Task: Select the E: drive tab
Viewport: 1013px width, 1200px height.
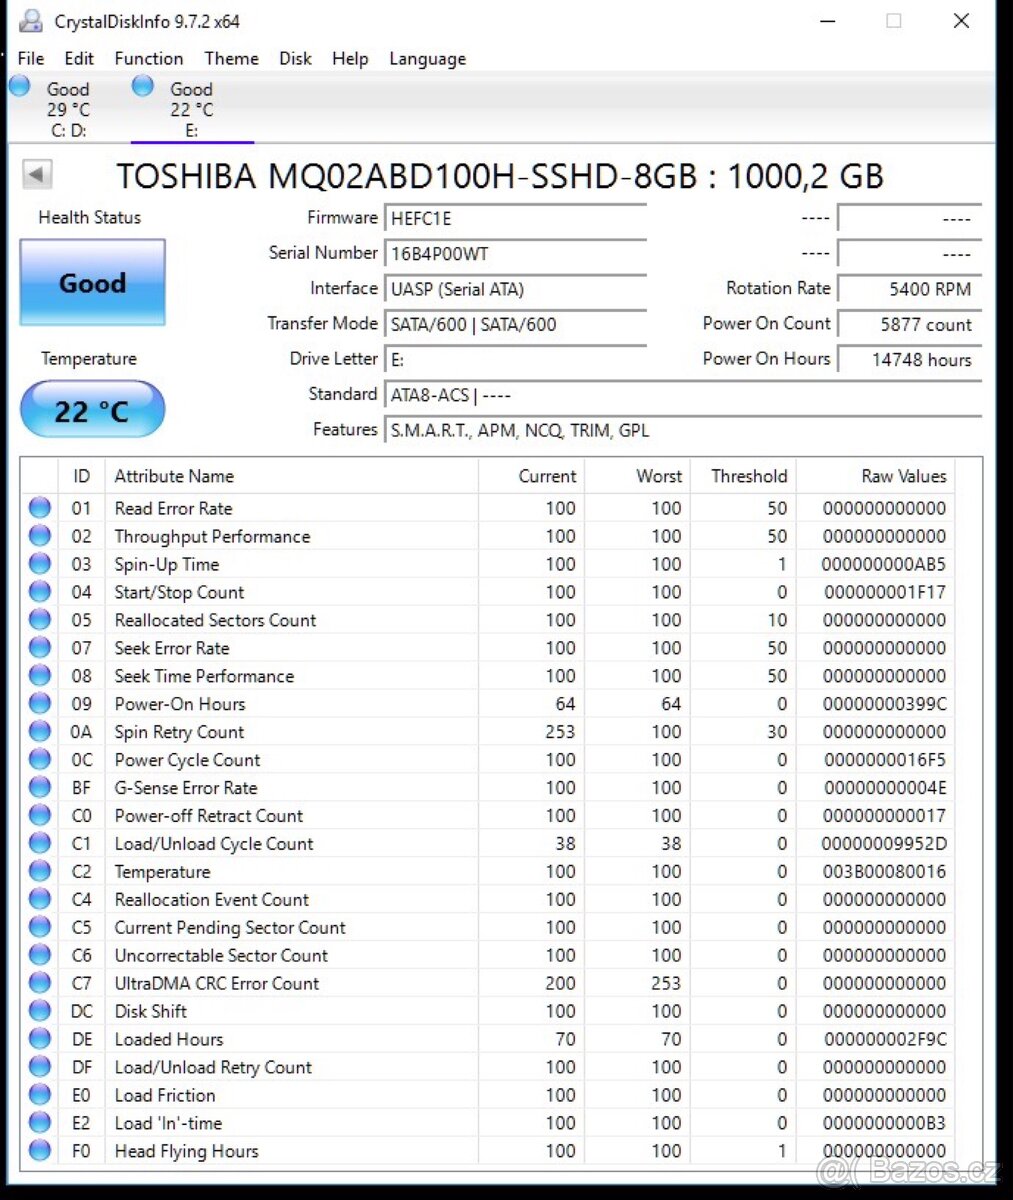Action: [191, 109]
